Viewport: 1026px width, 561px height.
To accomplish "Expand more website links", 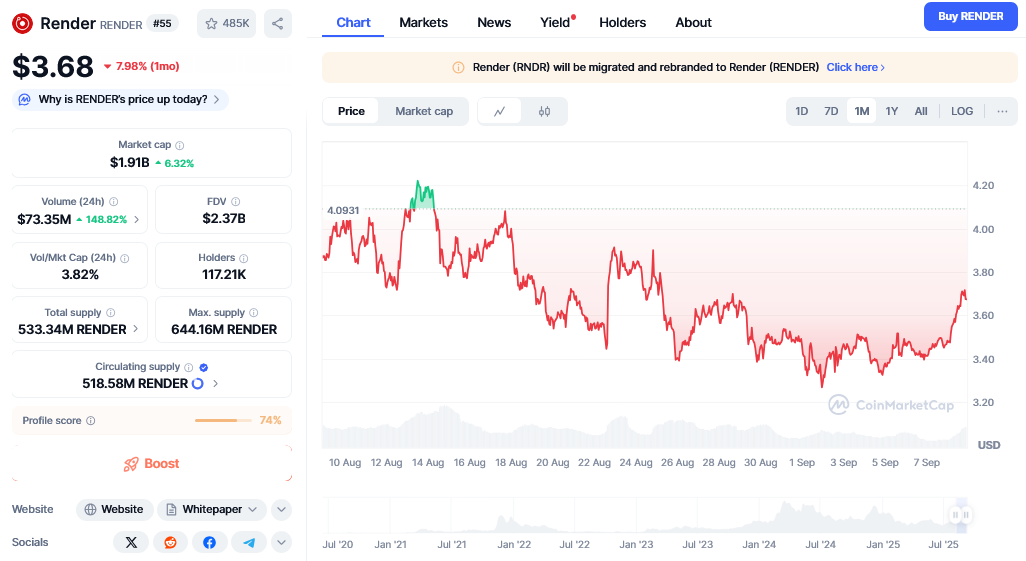I will pos(281,509).
